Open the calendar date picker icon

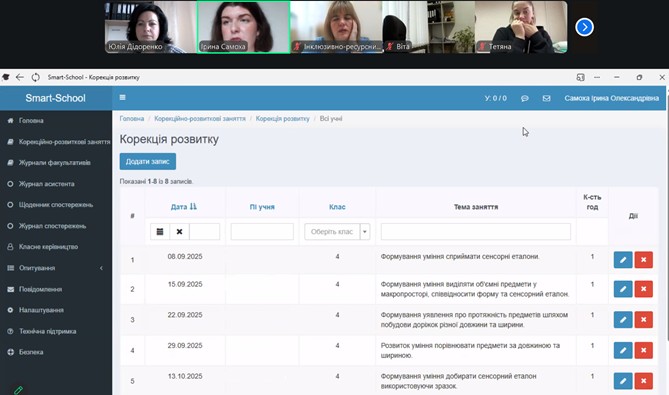(160, 232)
